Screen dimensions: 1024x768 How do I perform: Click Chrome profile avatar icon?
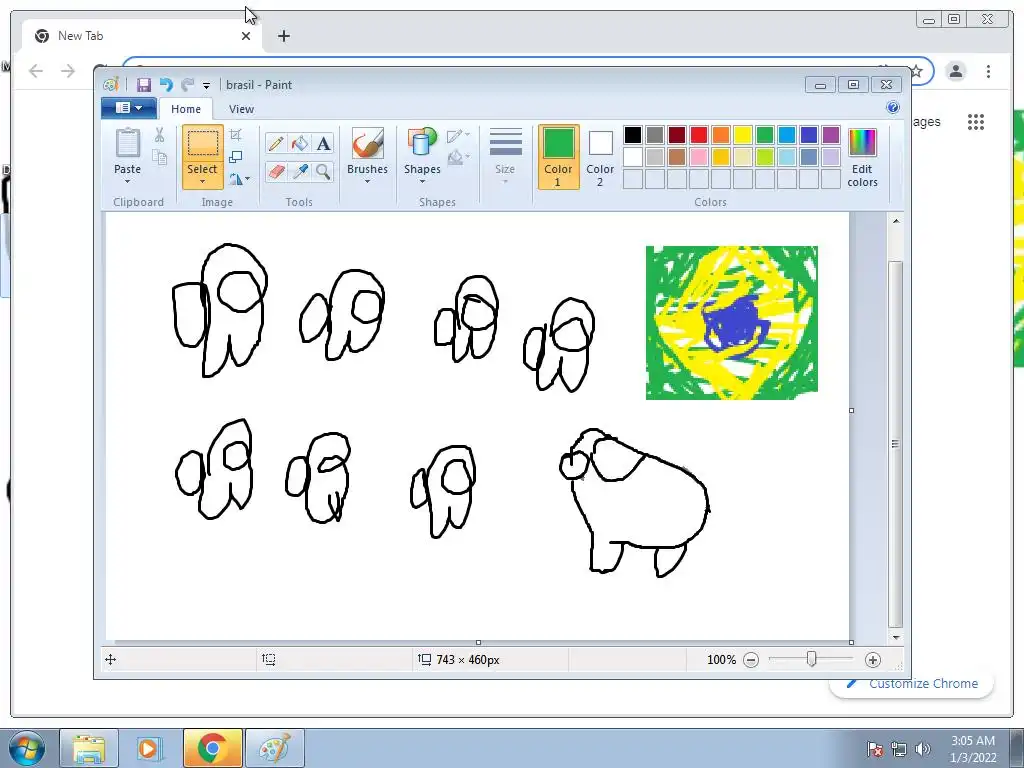[955, 71]
